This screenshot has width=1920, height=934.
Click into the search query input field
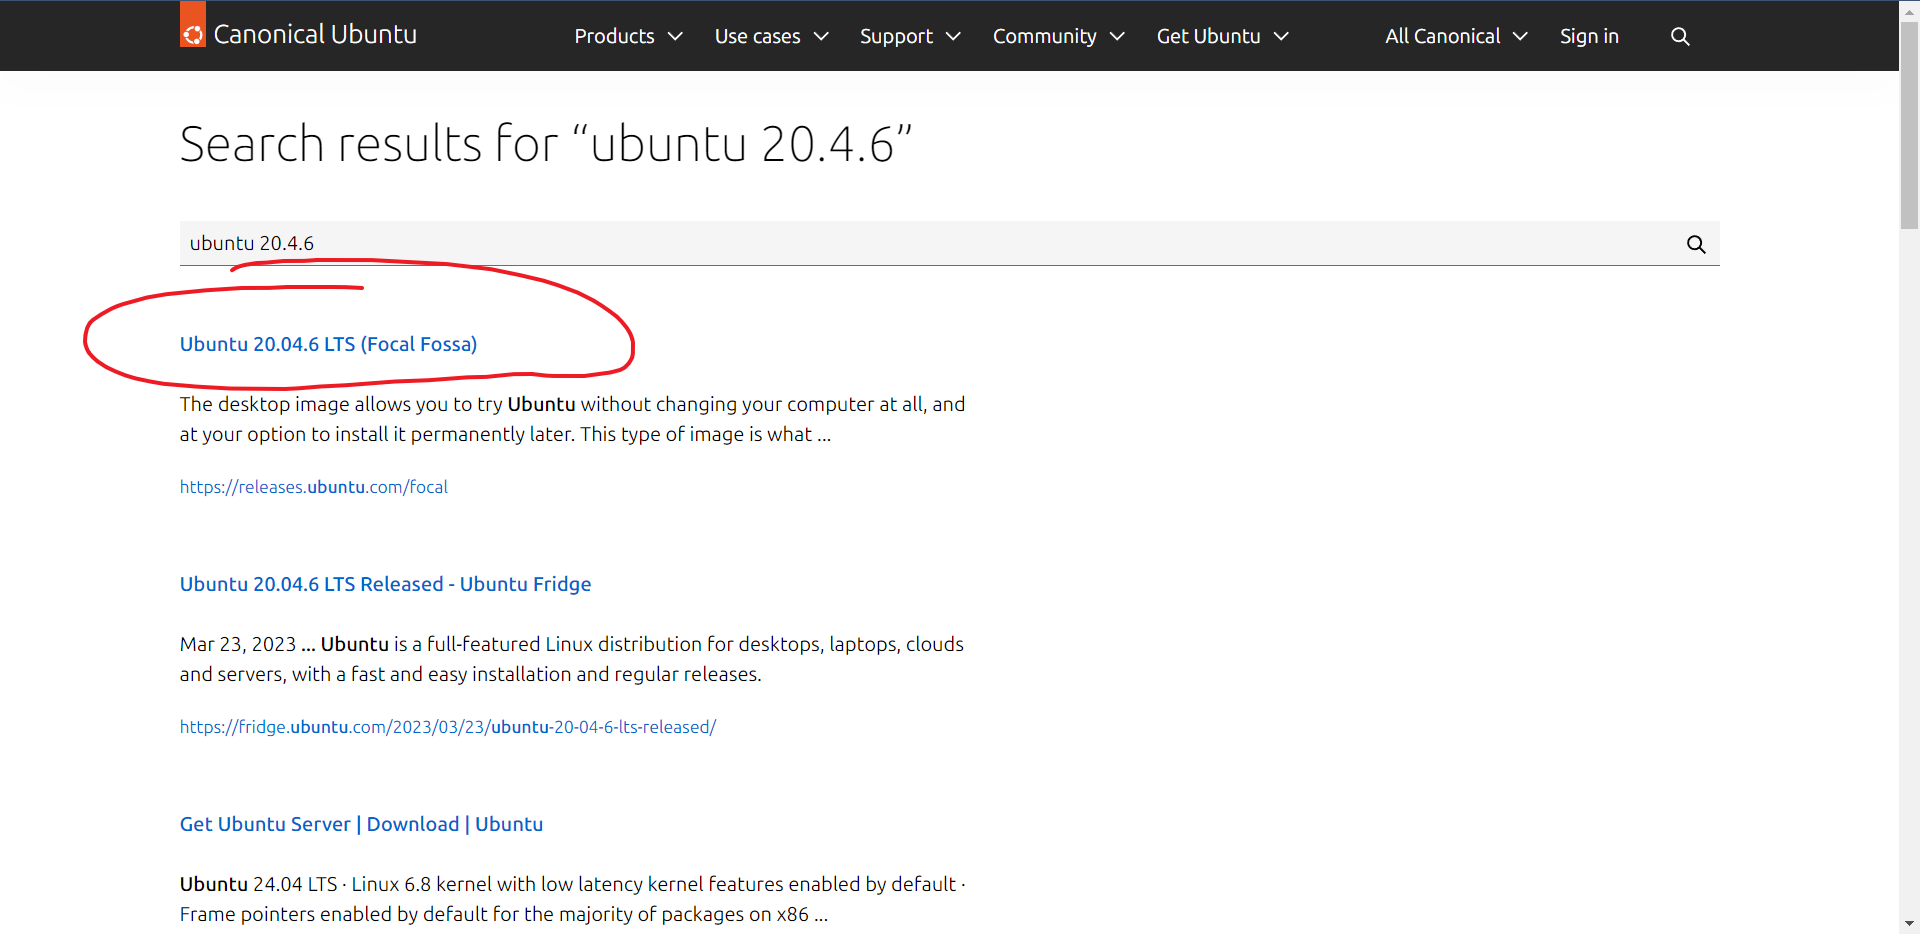[x=900, y=243]
